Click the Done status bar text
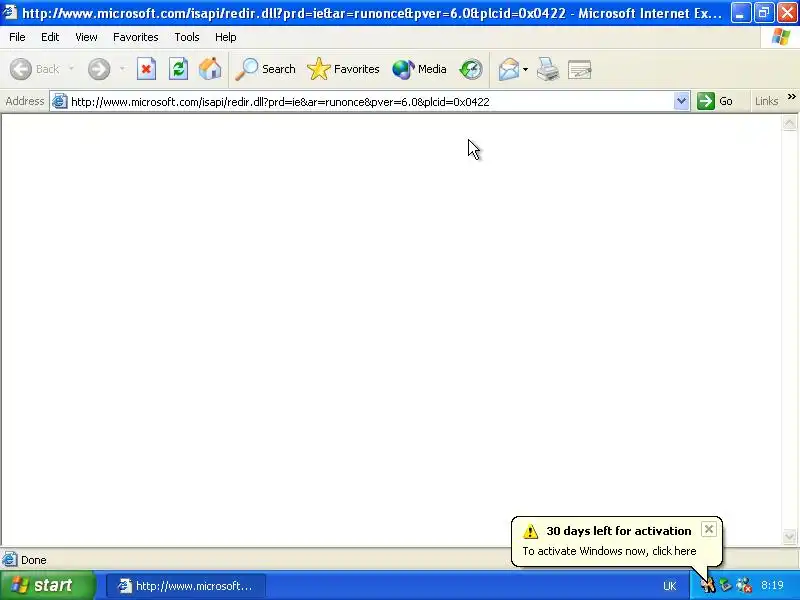The height and width of the screenshot is (600, 800). (34, 560)
